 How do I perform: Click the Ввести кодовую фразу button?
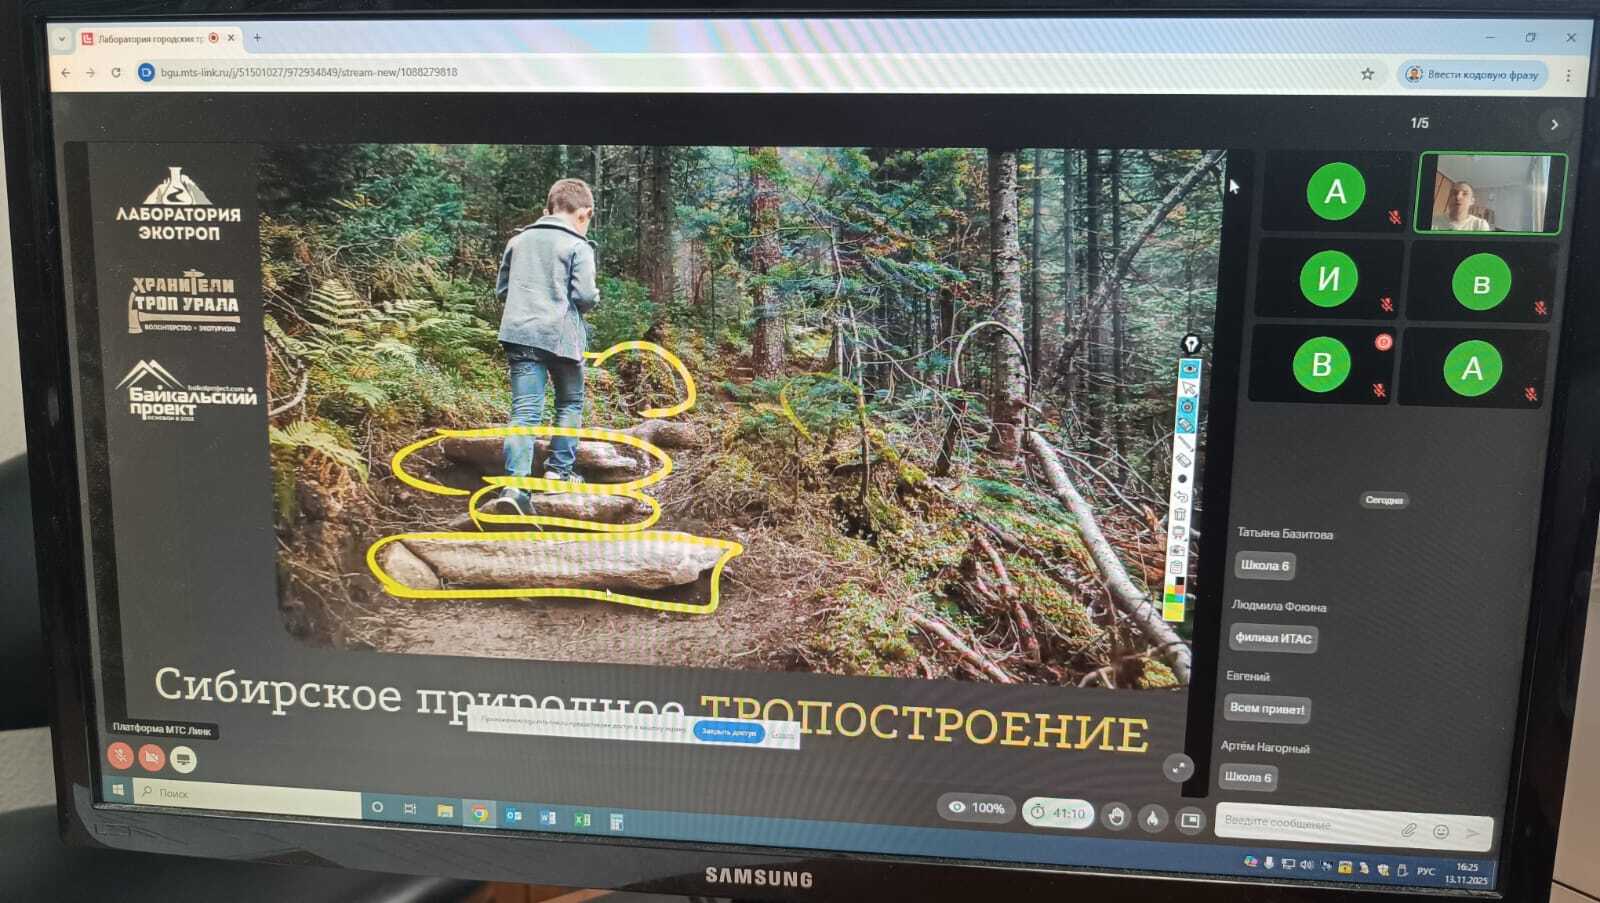tap(1472, 75)
